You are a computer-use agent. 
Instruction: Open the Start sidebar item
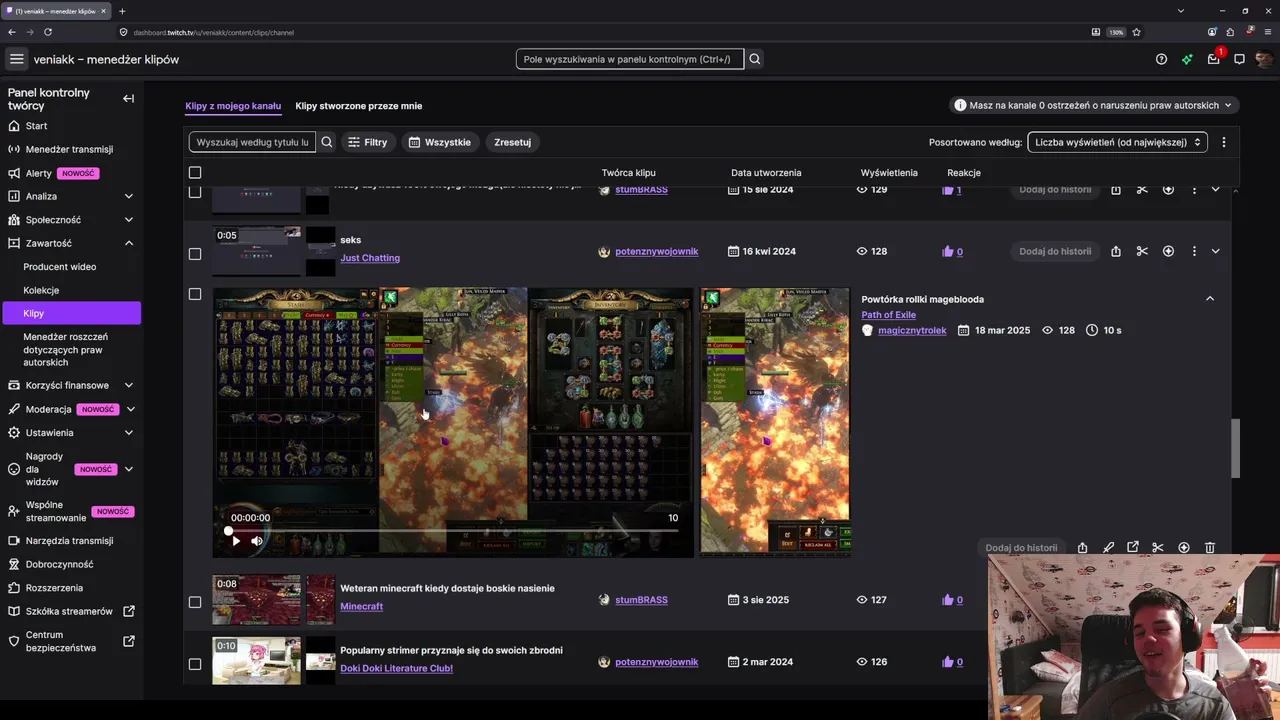pos(37,126)
